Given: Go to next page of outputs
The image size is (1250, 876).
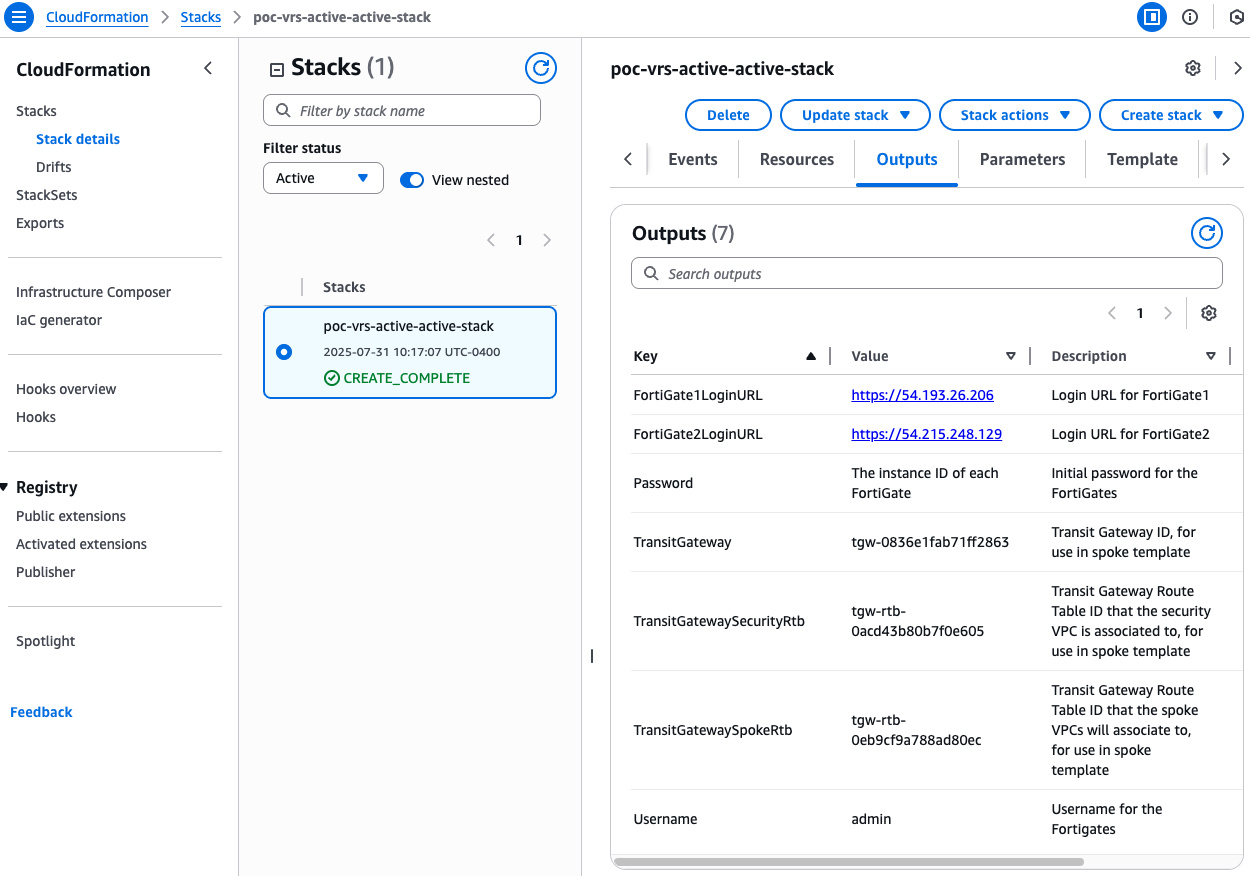Looking at the screenshot, I should [1168, 313].
